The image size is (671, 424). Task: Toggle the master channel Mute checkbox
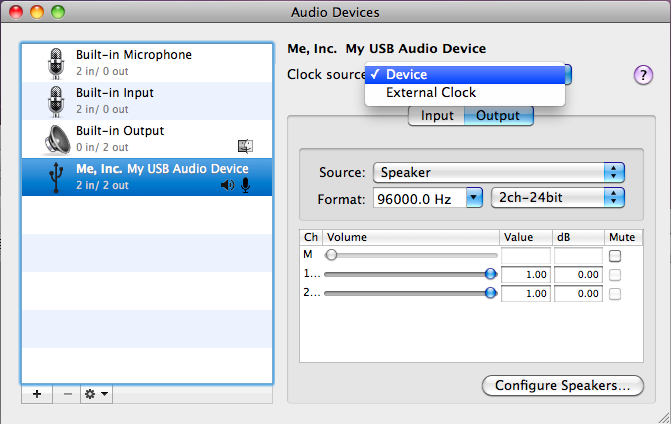point(615,256)
